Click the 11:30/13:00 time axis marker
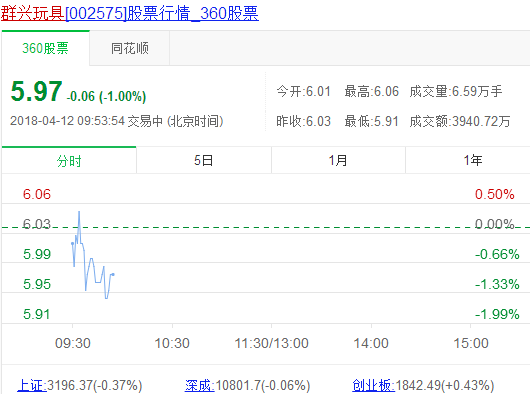530x394 pixels. pos(271,343)
